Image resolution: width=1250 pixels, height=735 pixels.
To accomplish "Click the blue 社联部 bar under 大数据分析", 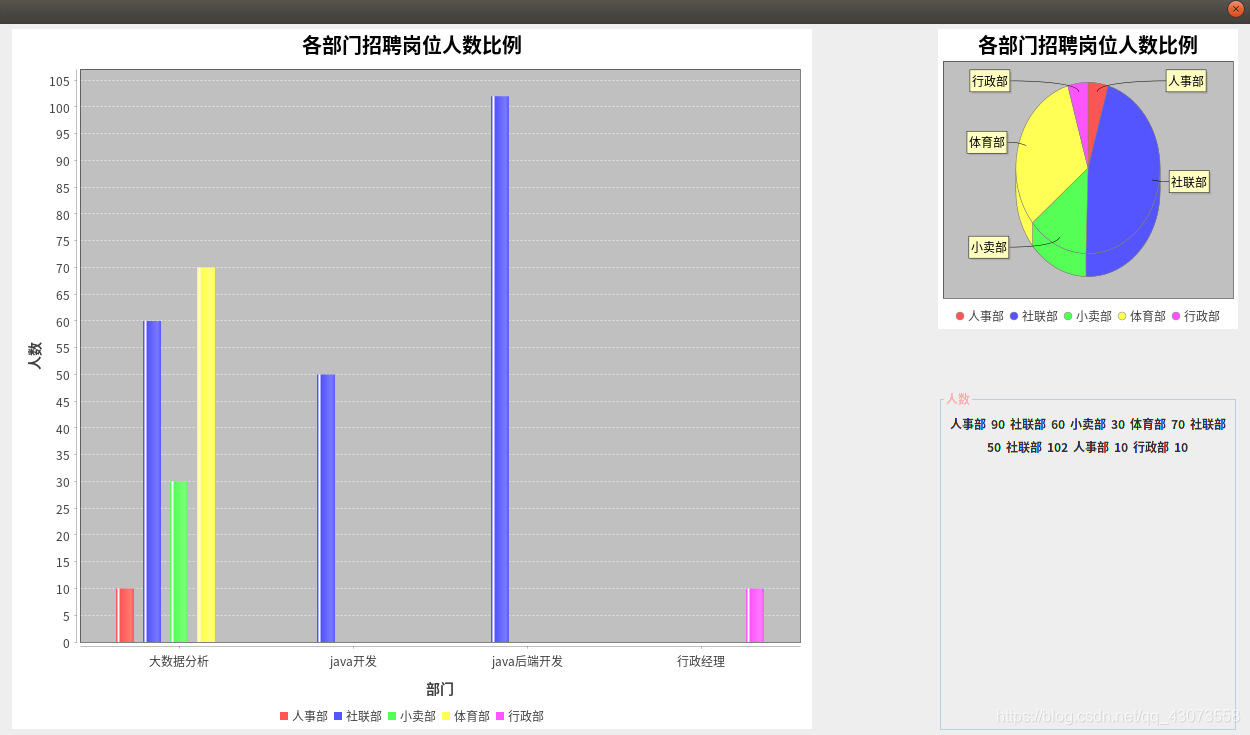I will coord(152,481).
